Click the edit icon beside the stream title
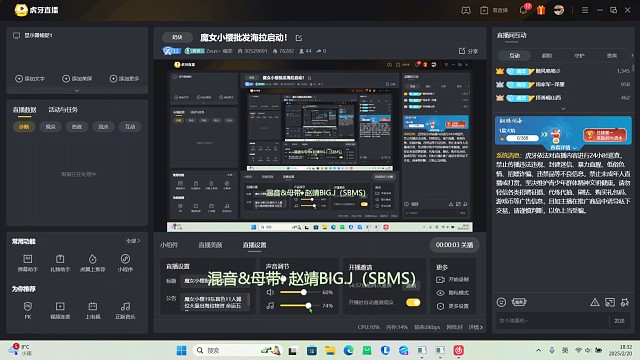Screen dimensions: 640x360 click(x=299, y=38)
